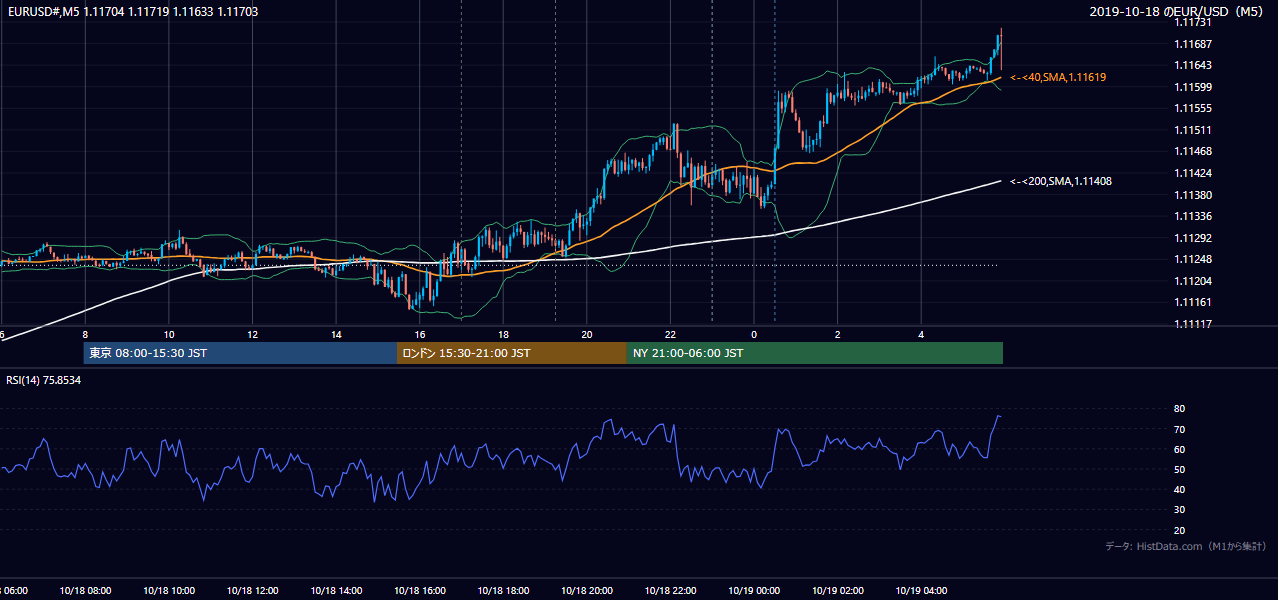Screen dimensions: 1278x600
Task: Click price axis value 1.11468
Action: click(x=1192, y=151)
